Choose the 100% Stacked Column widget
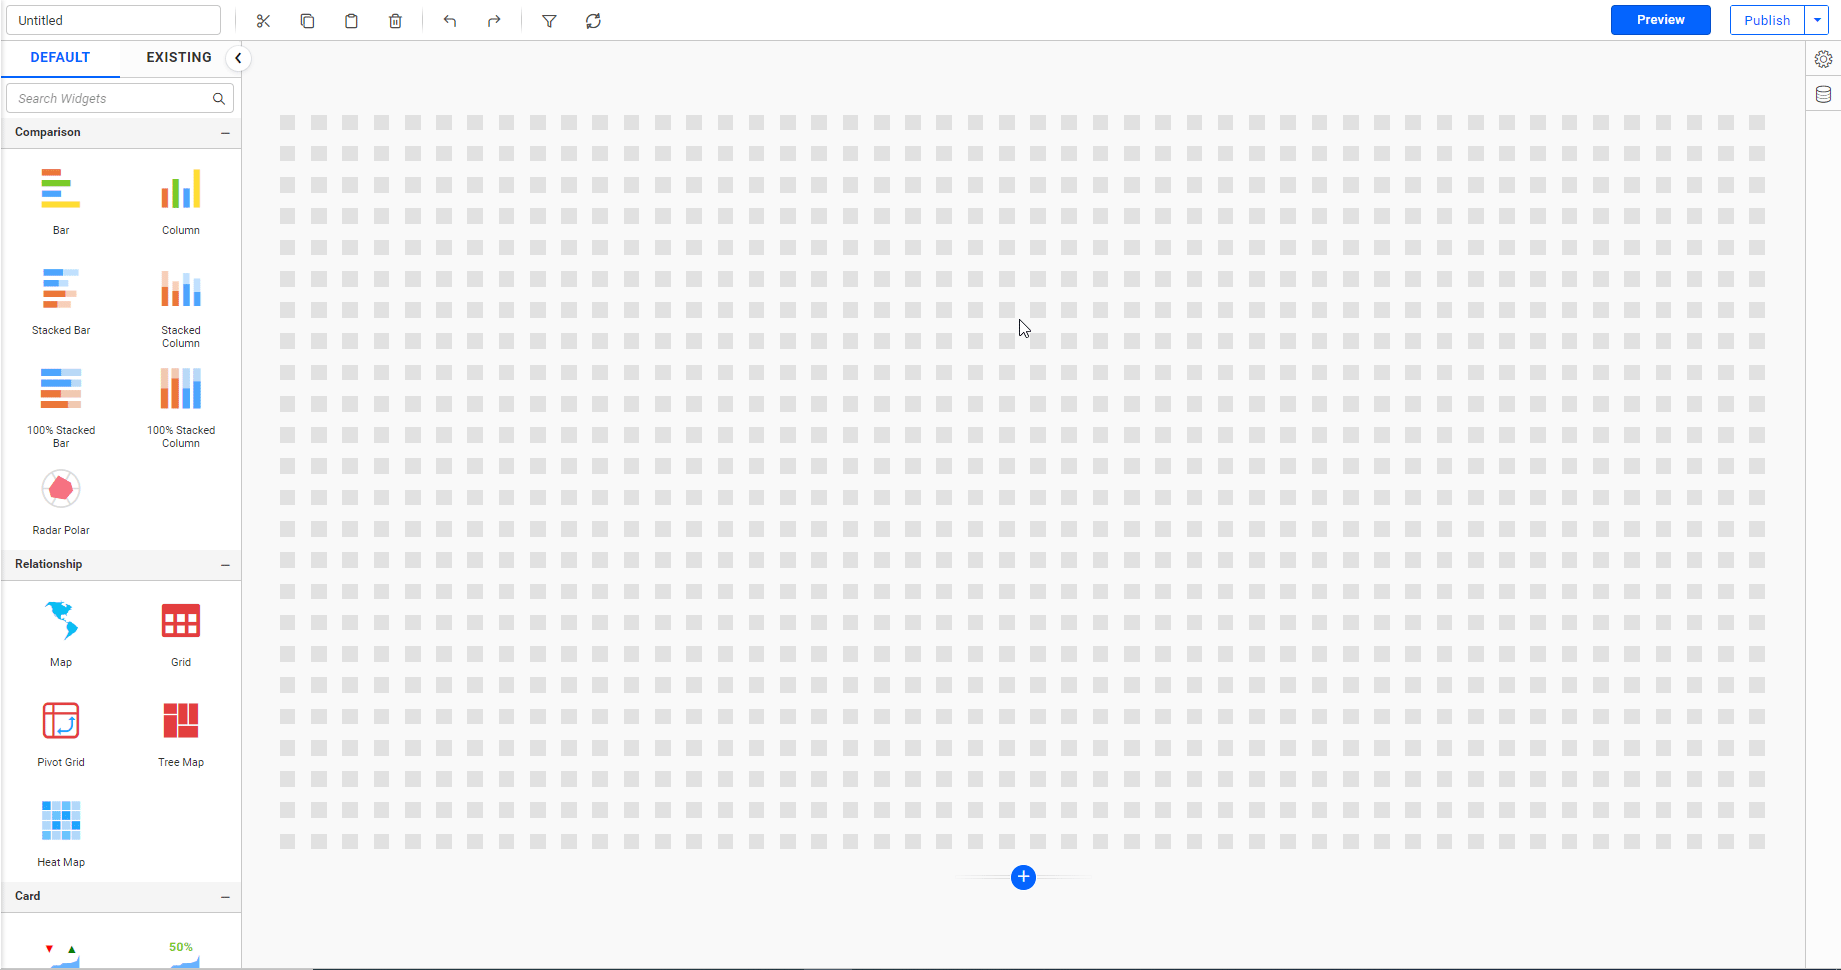 click(181, 406)
